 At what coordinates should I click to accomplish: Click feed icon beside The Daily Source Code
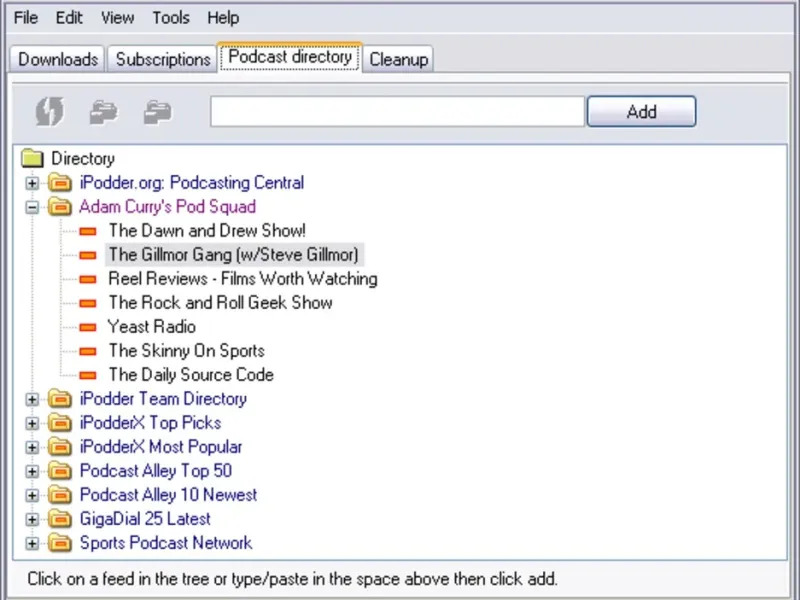click(x=88, y=376)
